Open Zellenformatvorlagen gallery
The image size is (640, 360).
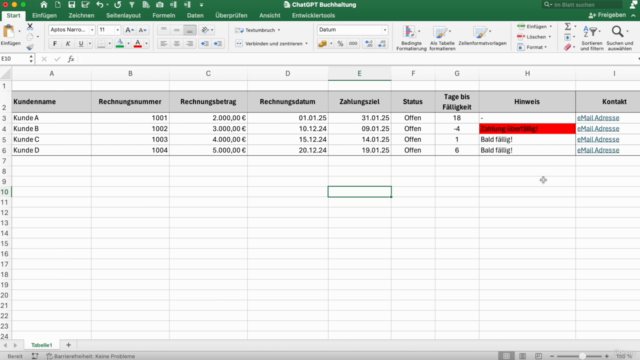pos(482,36)
